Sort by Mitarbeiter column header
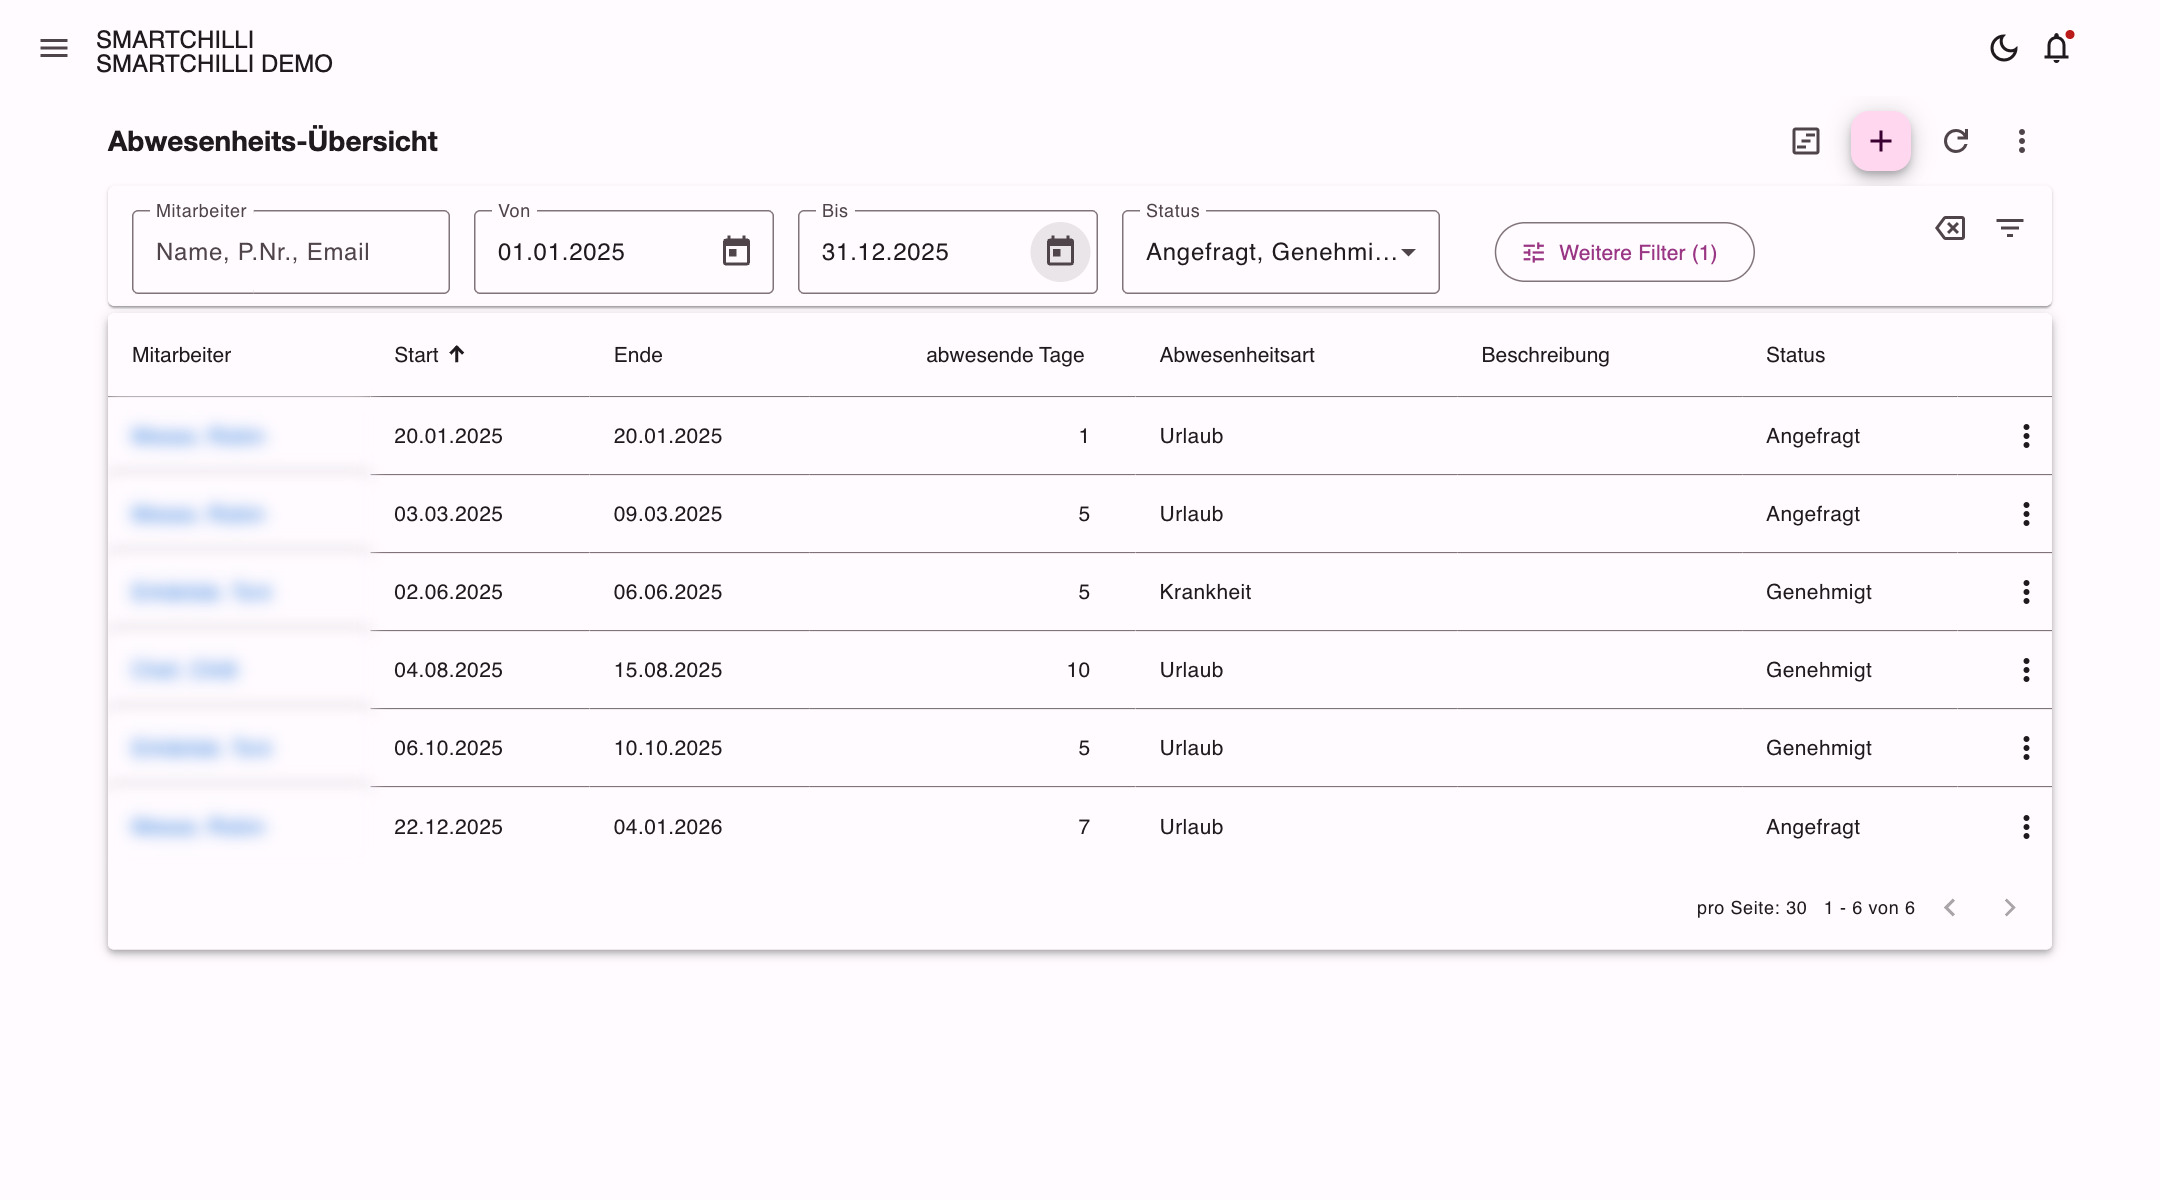 click(181, 355)
